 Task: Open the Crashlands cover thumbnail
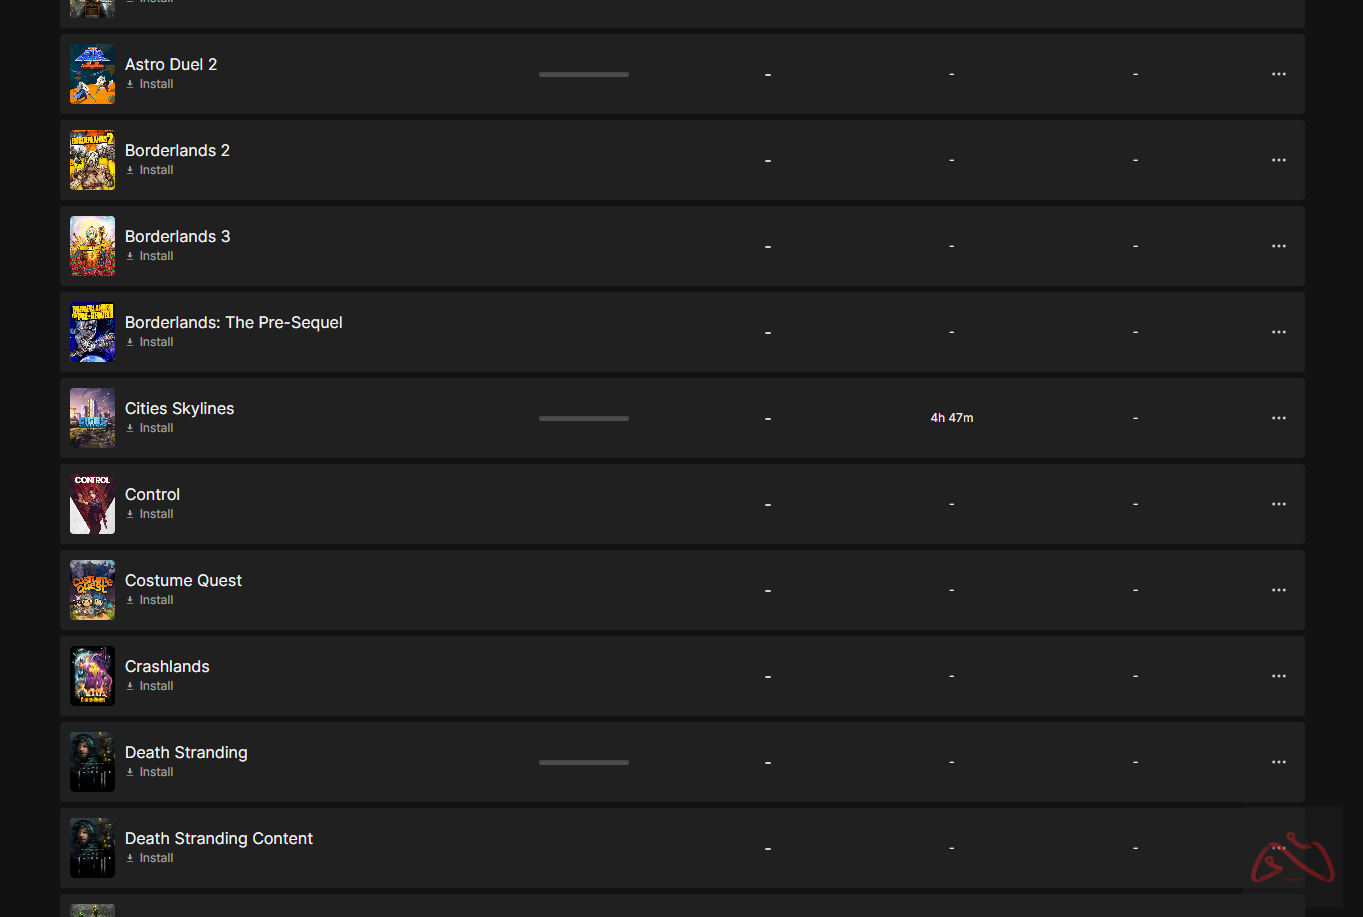(92, 676)
